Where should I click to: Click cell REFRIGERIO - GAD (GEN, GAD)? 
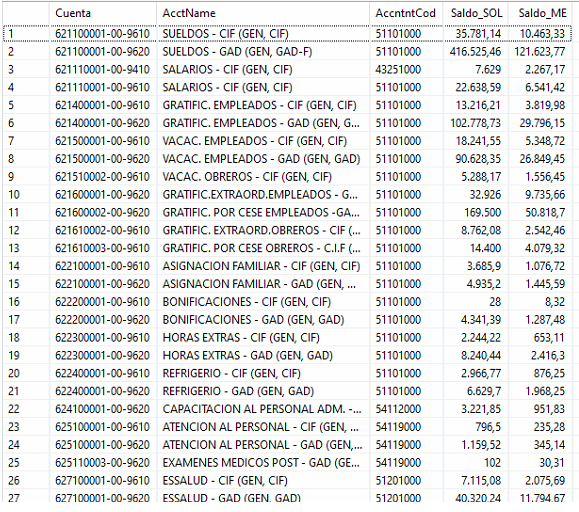263,391
